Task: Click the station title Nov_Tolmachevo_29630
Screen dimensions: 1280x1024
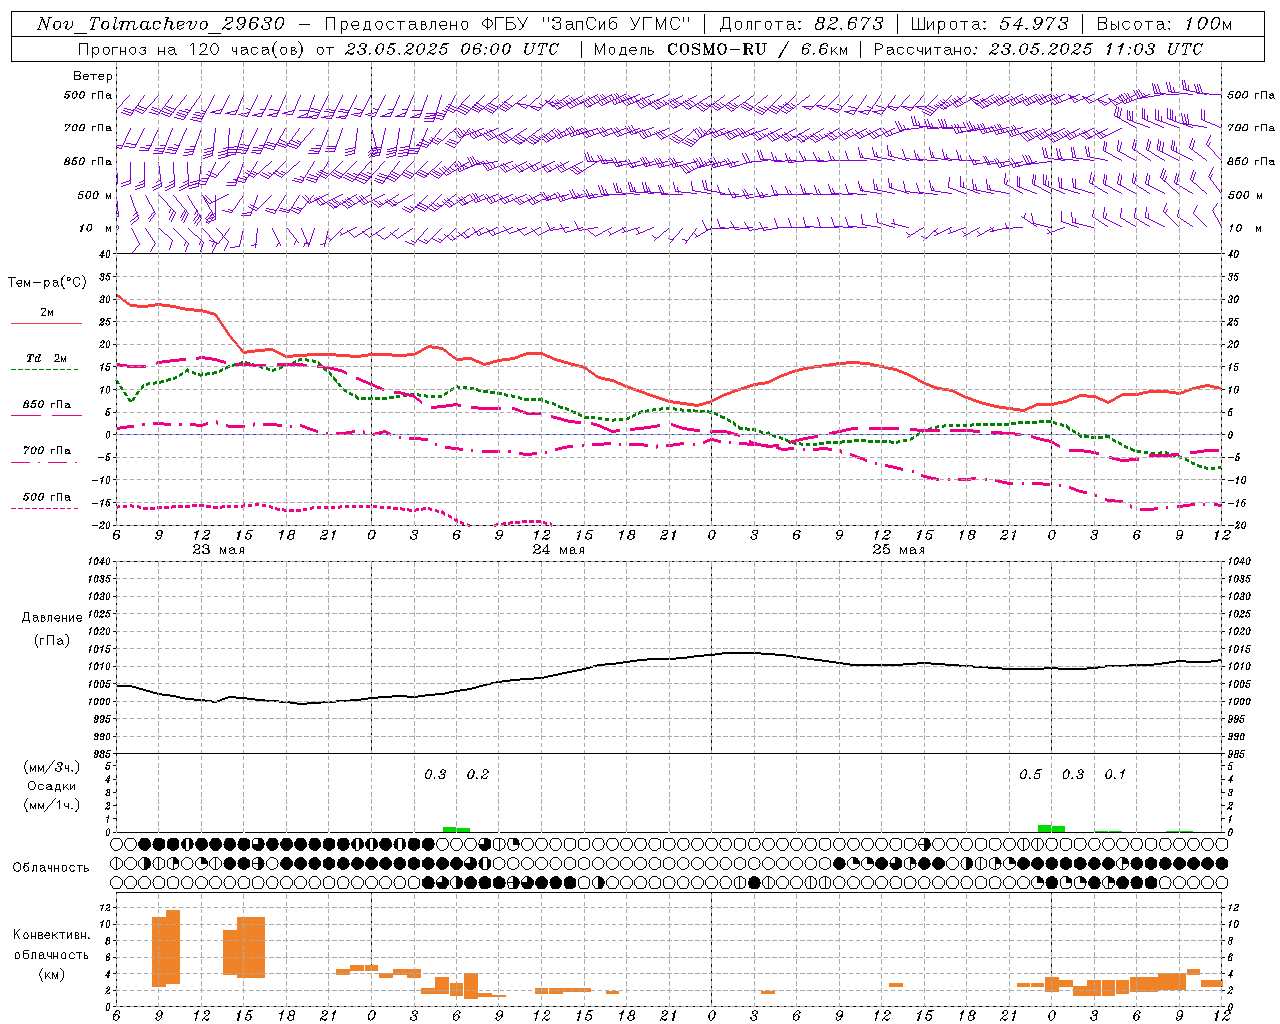Action: (x=161, y=24)
